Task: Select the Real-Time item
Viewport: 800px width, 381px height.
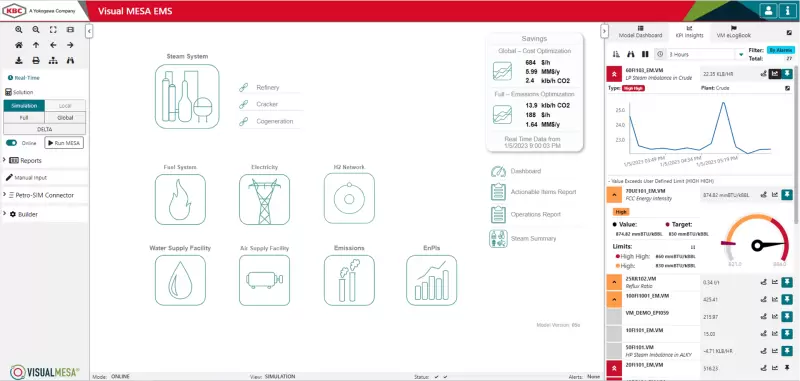Action: [x=23, y=78]
